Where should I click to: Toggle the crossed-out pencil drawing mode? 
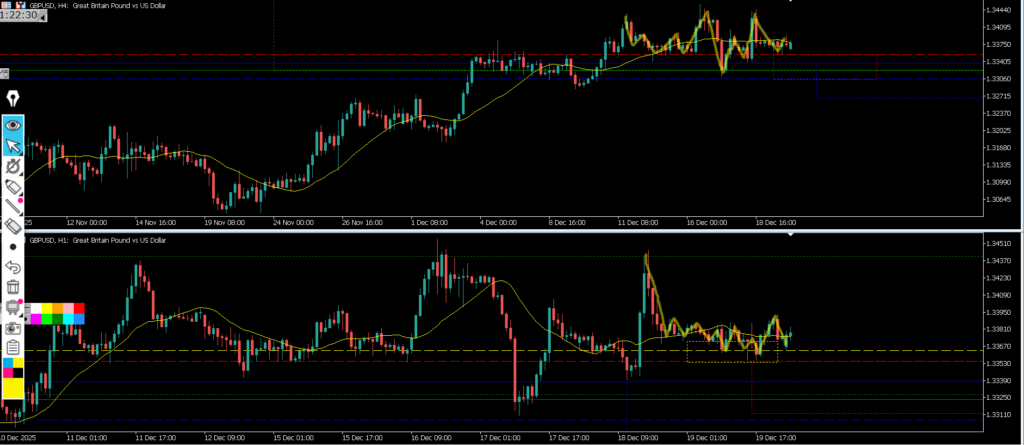pyautogui.click(x=13, y=166)
